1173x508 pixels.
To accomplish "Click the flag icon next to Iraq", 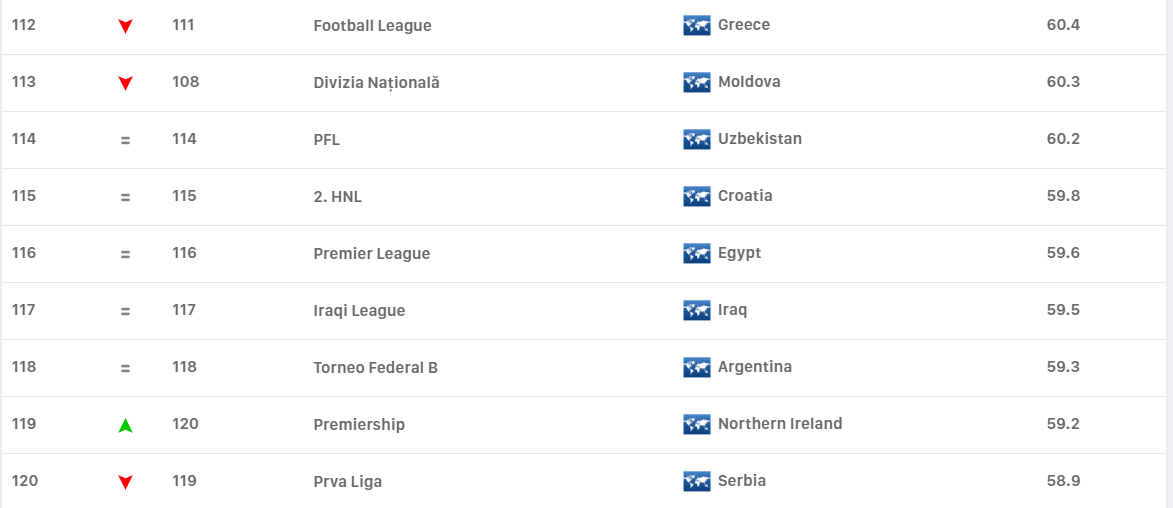I will (696, 310).
